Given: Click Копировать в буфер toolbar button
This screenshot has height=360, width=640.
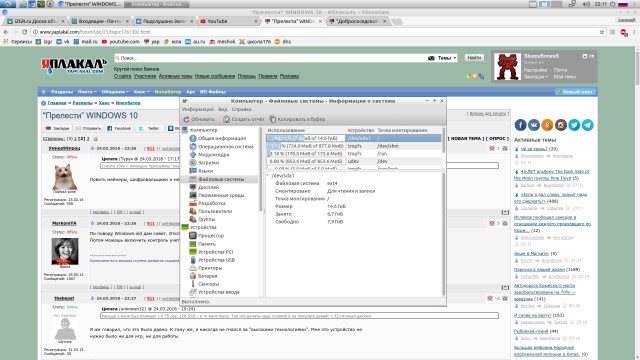Looking at the screenshot, I should tap(297, 119).
